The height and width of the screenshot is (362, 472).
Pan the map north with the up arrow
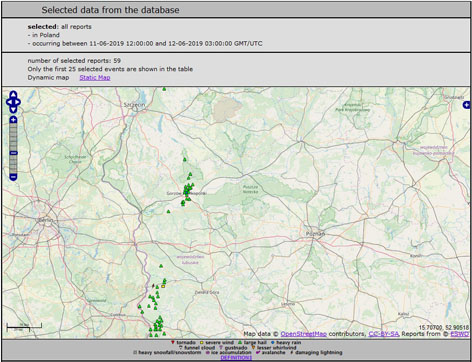[13, 95]
